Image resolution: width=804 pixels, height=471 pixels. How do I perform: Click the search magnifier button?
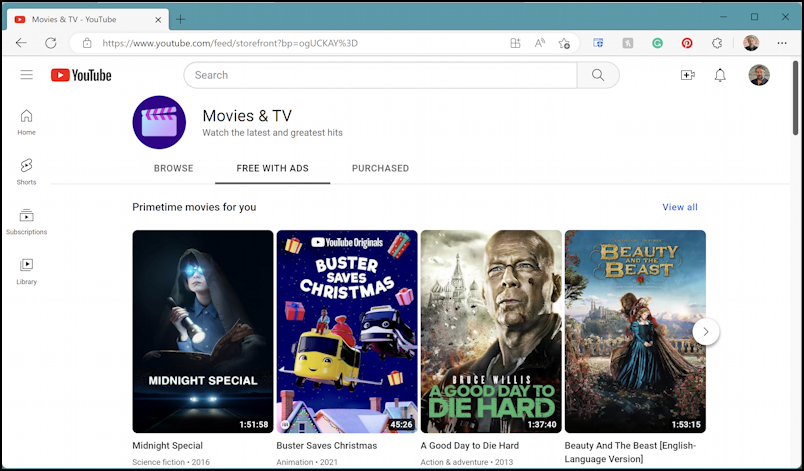[598, 75]
